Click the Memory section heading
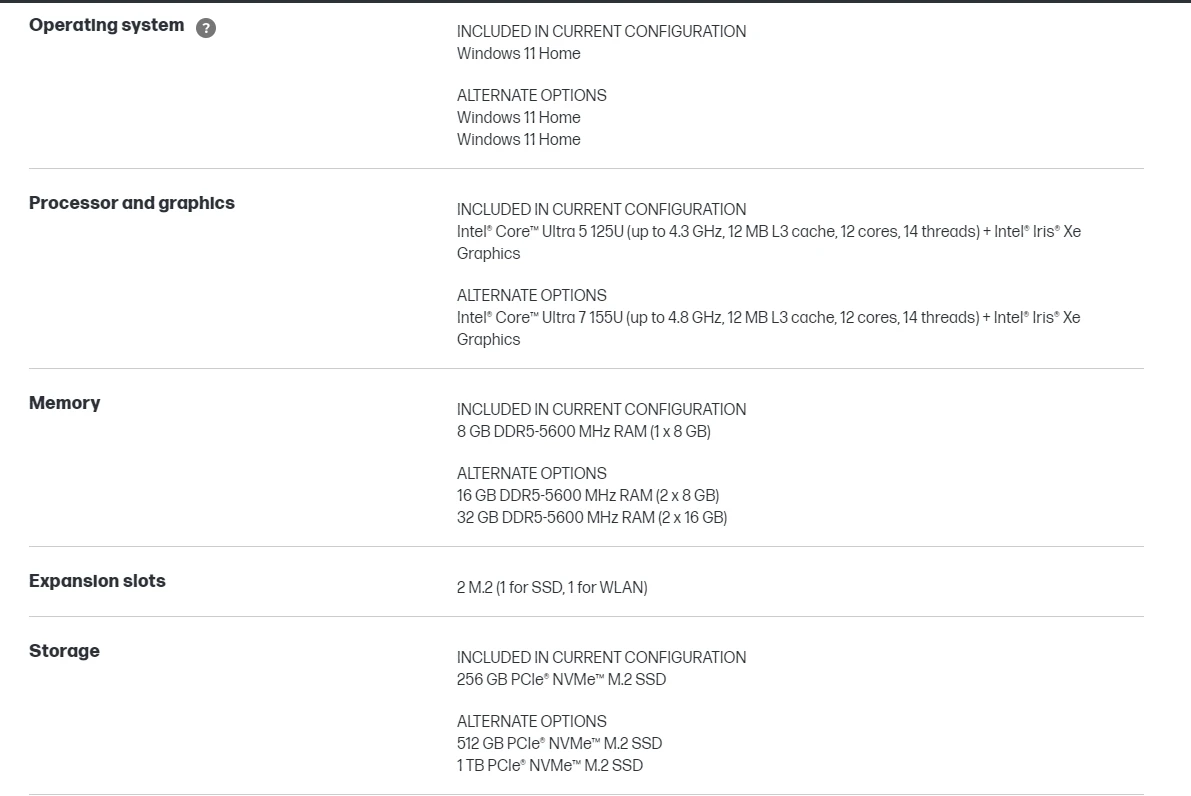Screen dimensions: 1191x796 [x=65, y=403]
